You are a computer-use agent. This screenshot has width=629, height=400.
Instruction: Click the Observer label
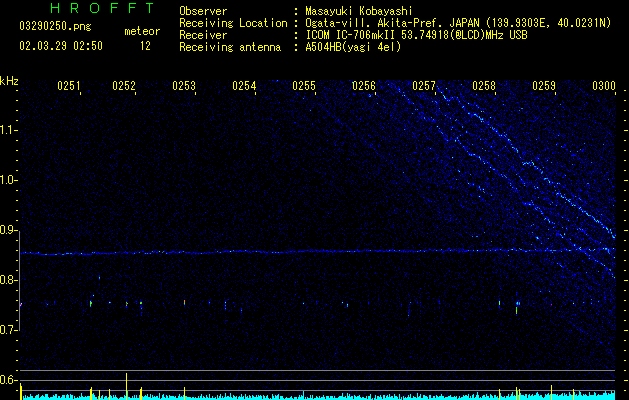click(203, 11)
